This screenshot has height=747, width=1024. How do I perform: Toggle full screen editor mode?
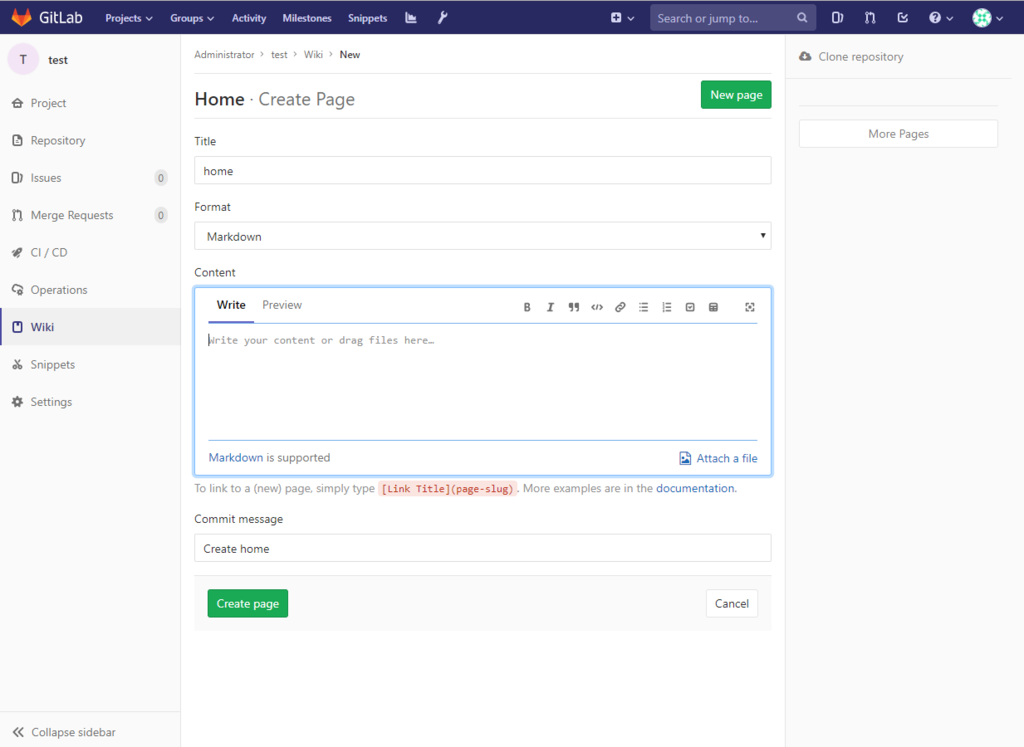[750, 307]
